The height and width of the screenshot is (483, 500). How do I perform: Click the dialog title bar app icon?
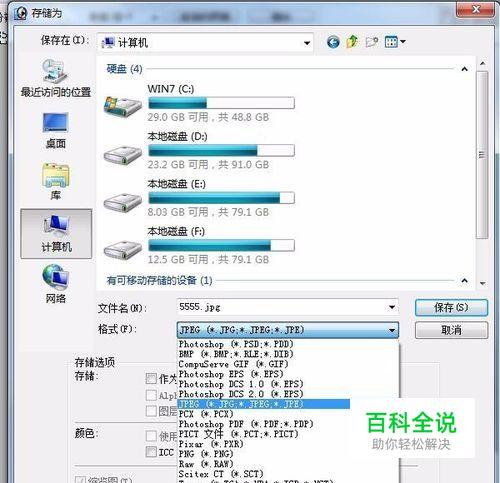pos(21,13)
